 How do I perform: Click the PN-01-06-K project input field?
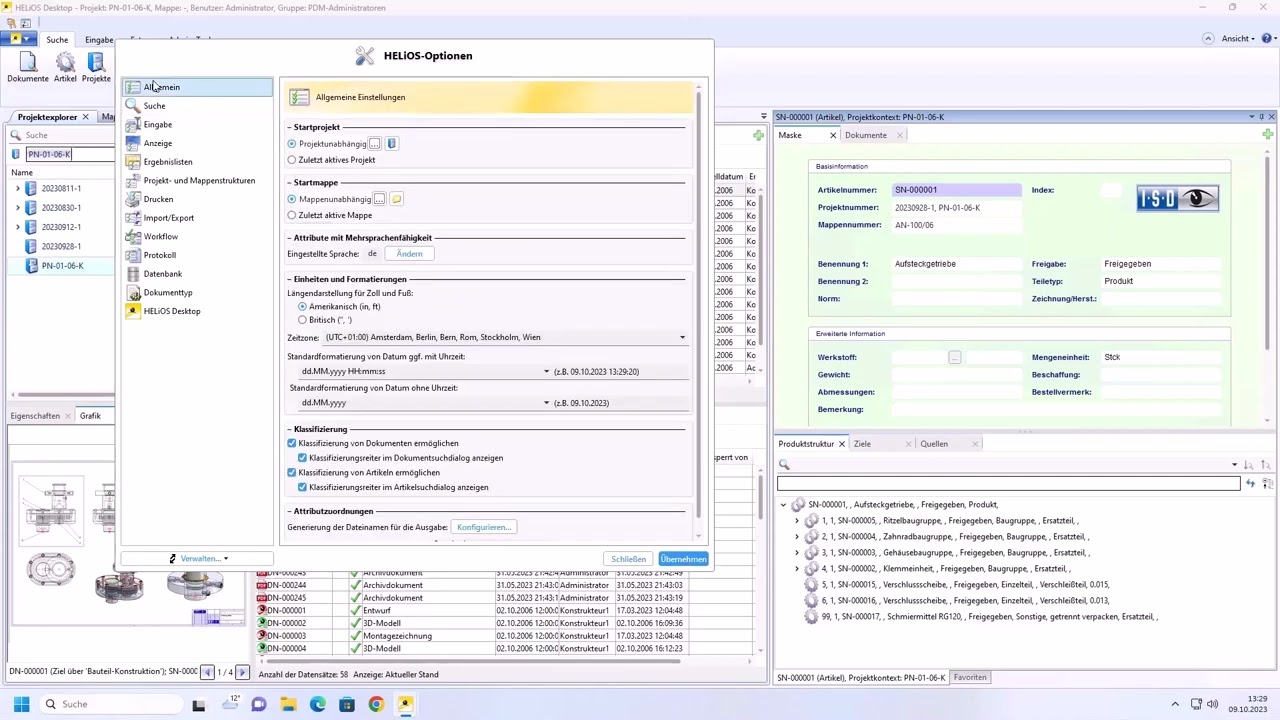pos(68,154)
